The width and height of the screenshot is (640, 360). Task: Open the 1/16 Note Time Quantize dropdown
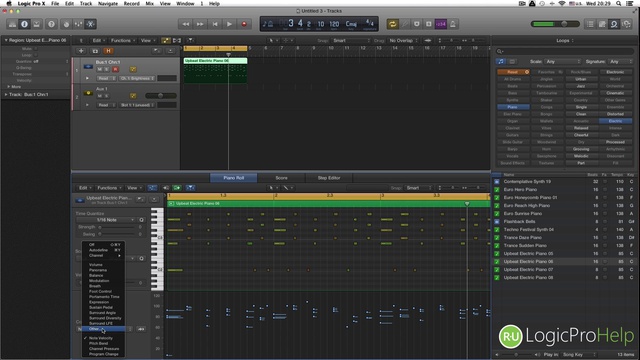(x=107, y=220)
